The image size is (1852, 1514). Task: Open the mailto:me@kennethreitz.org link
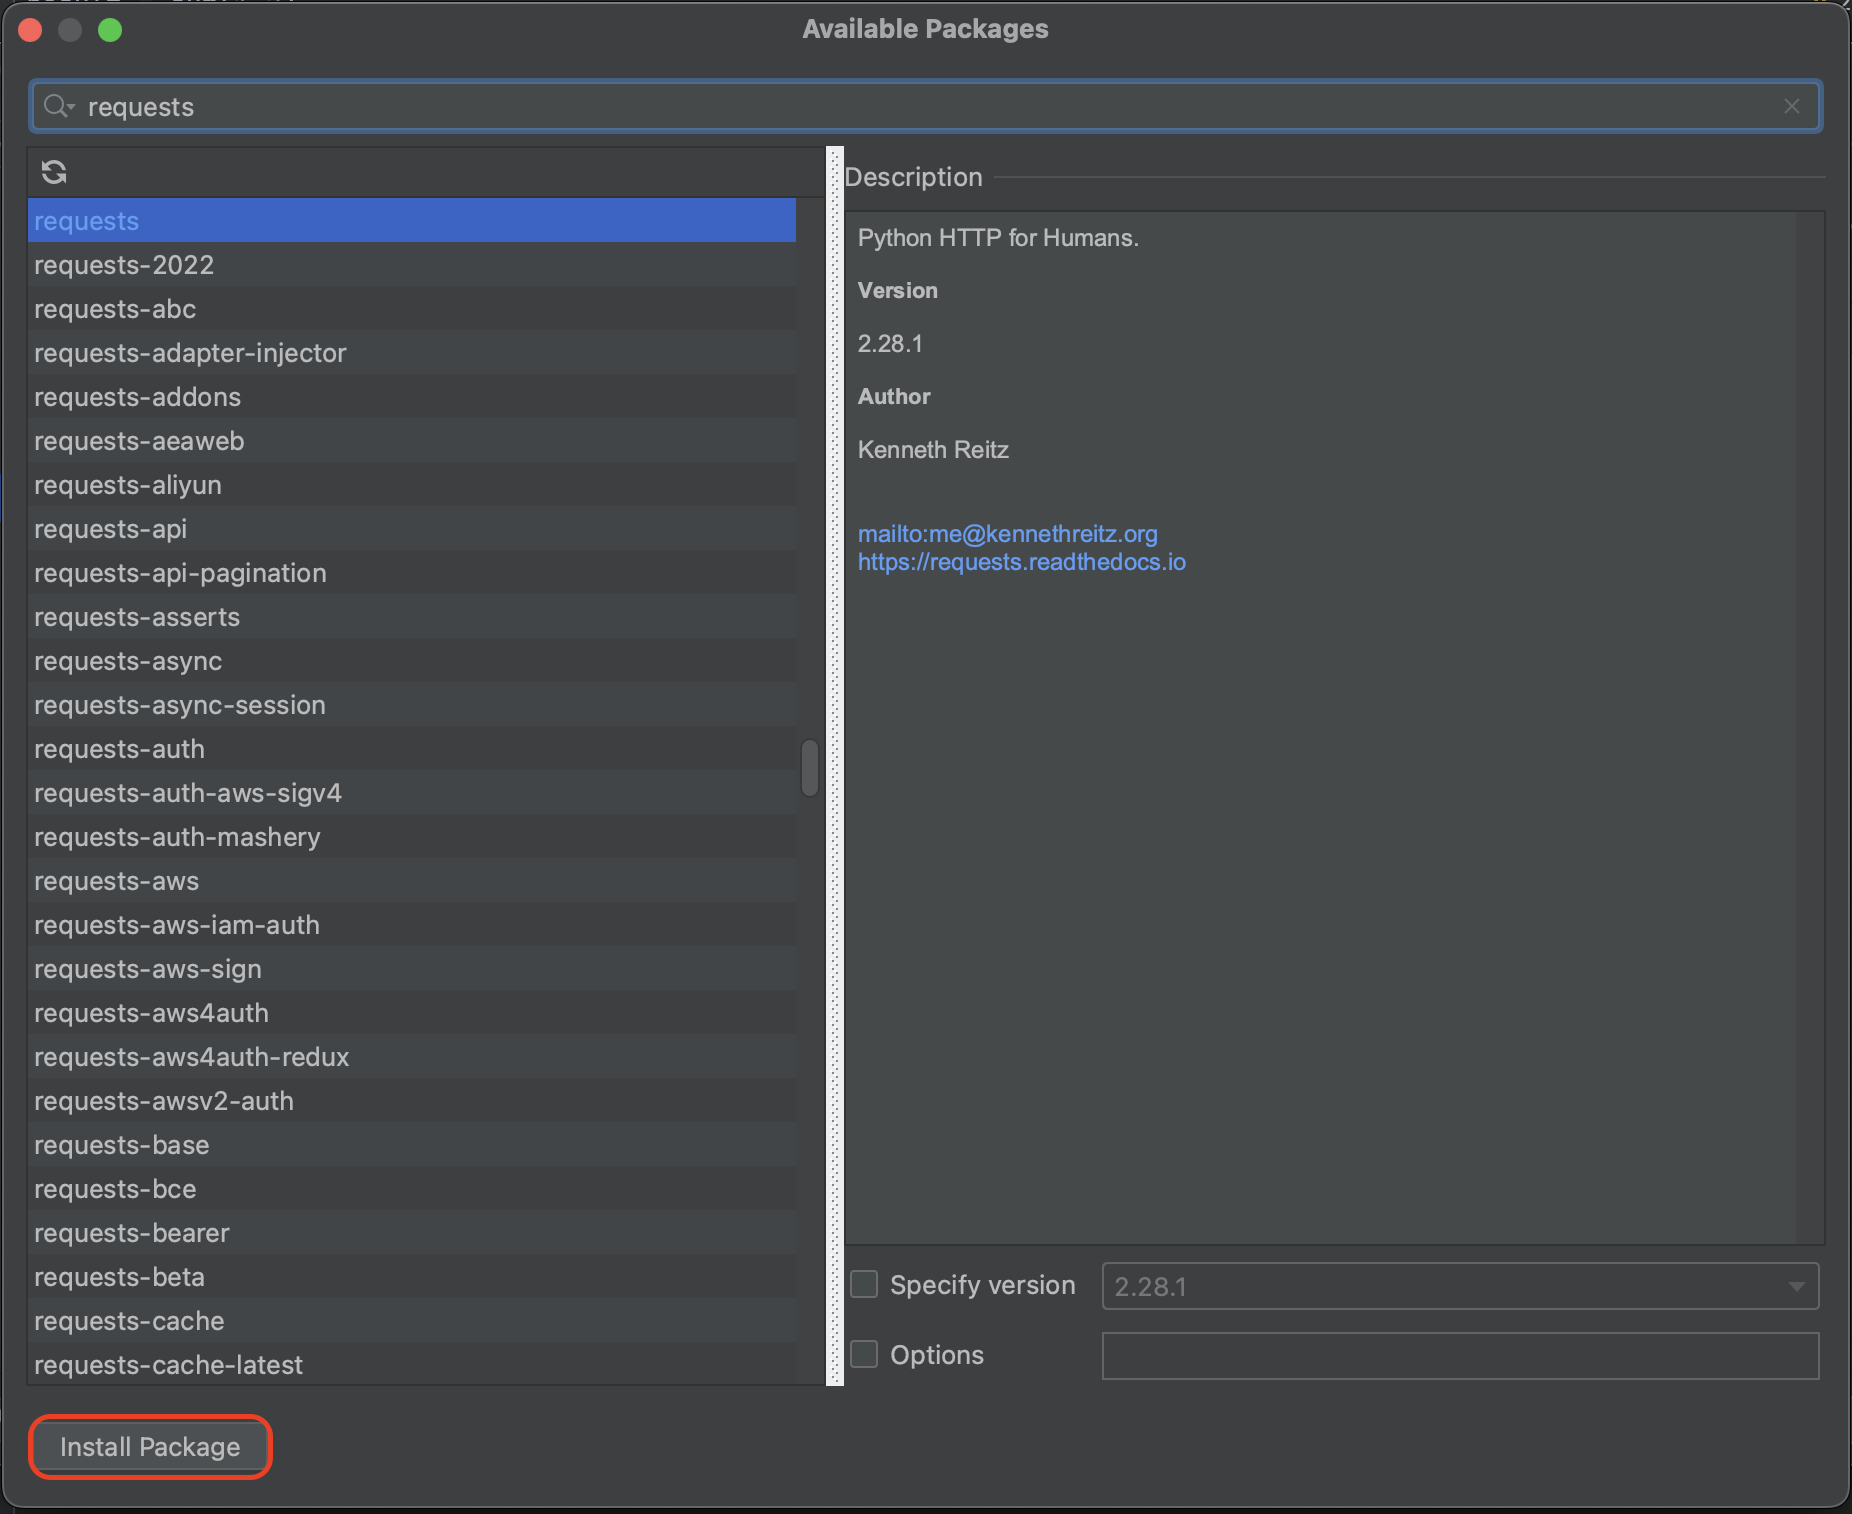[1007, 534]
